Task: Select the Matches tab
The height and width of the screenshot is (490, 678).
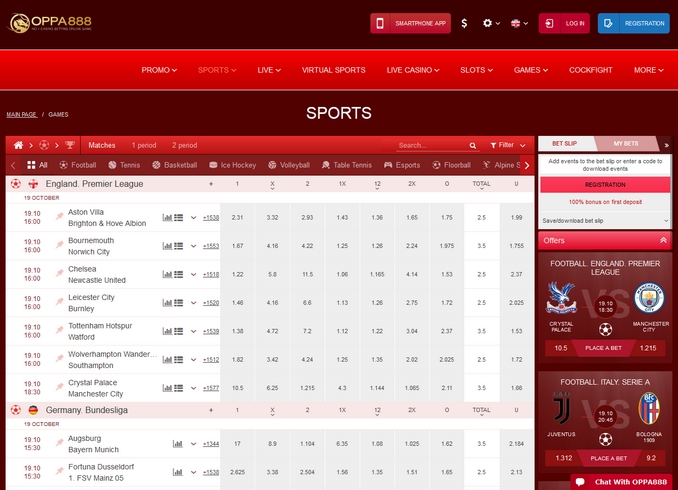Action: pyautogui.click(x=102, y=145)
